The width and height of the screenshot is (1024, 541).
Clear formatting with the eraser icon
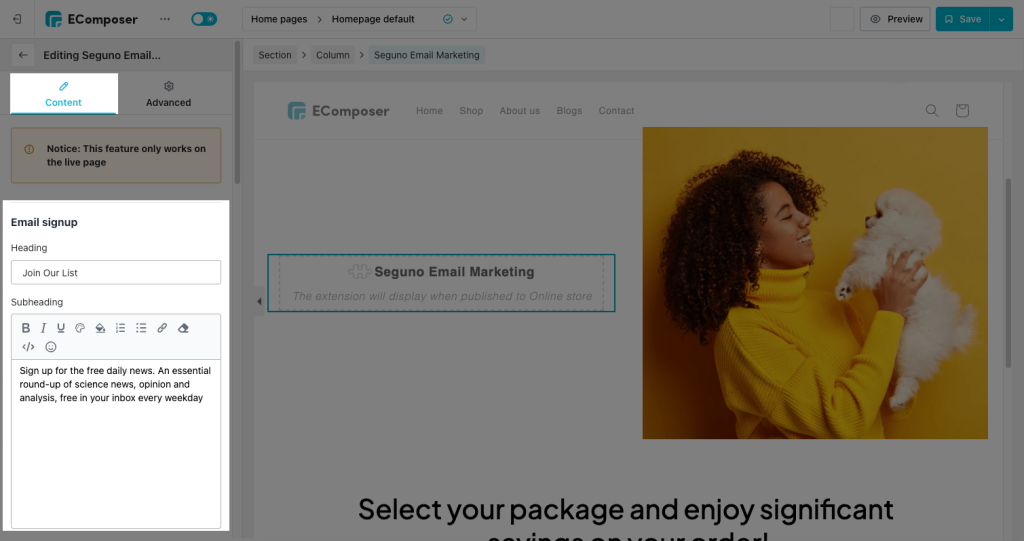(183, 328)
